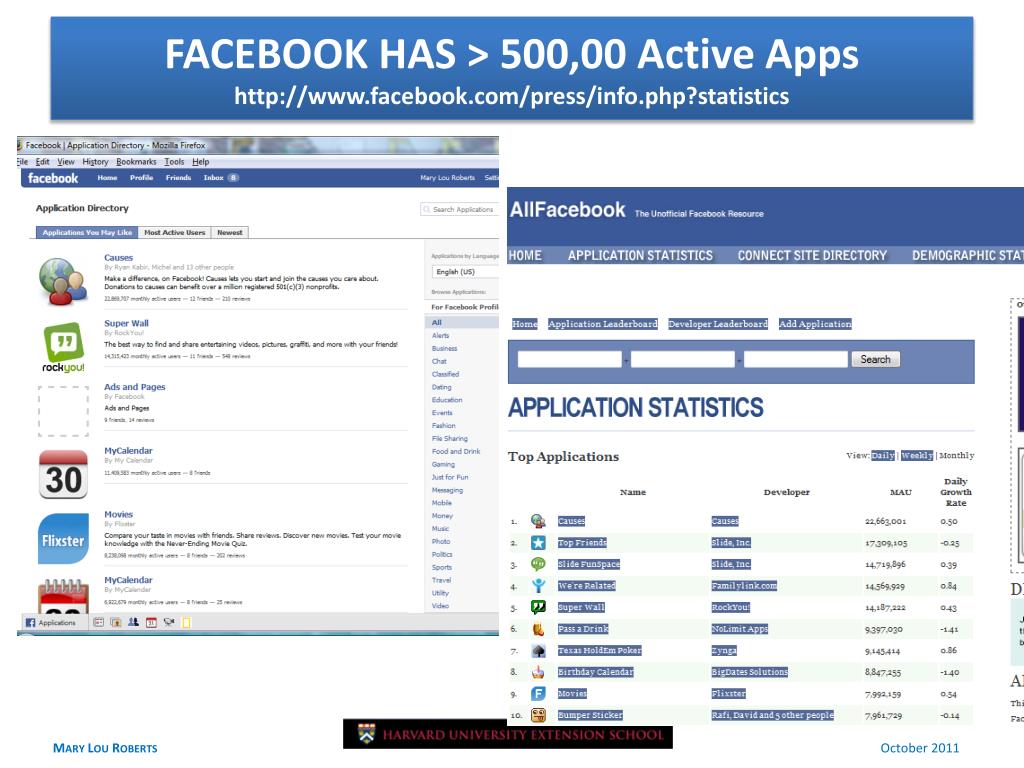Open the Texas HoldEm Poker name link

(600, 650)
